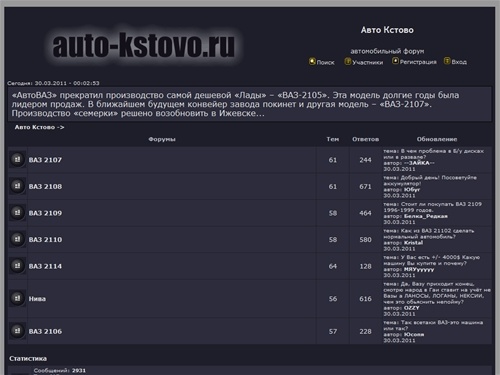The height and width of the screenshot is (375, 500).
Task: Open the ВАЗ 2108 forum
Action: (45, 187)
